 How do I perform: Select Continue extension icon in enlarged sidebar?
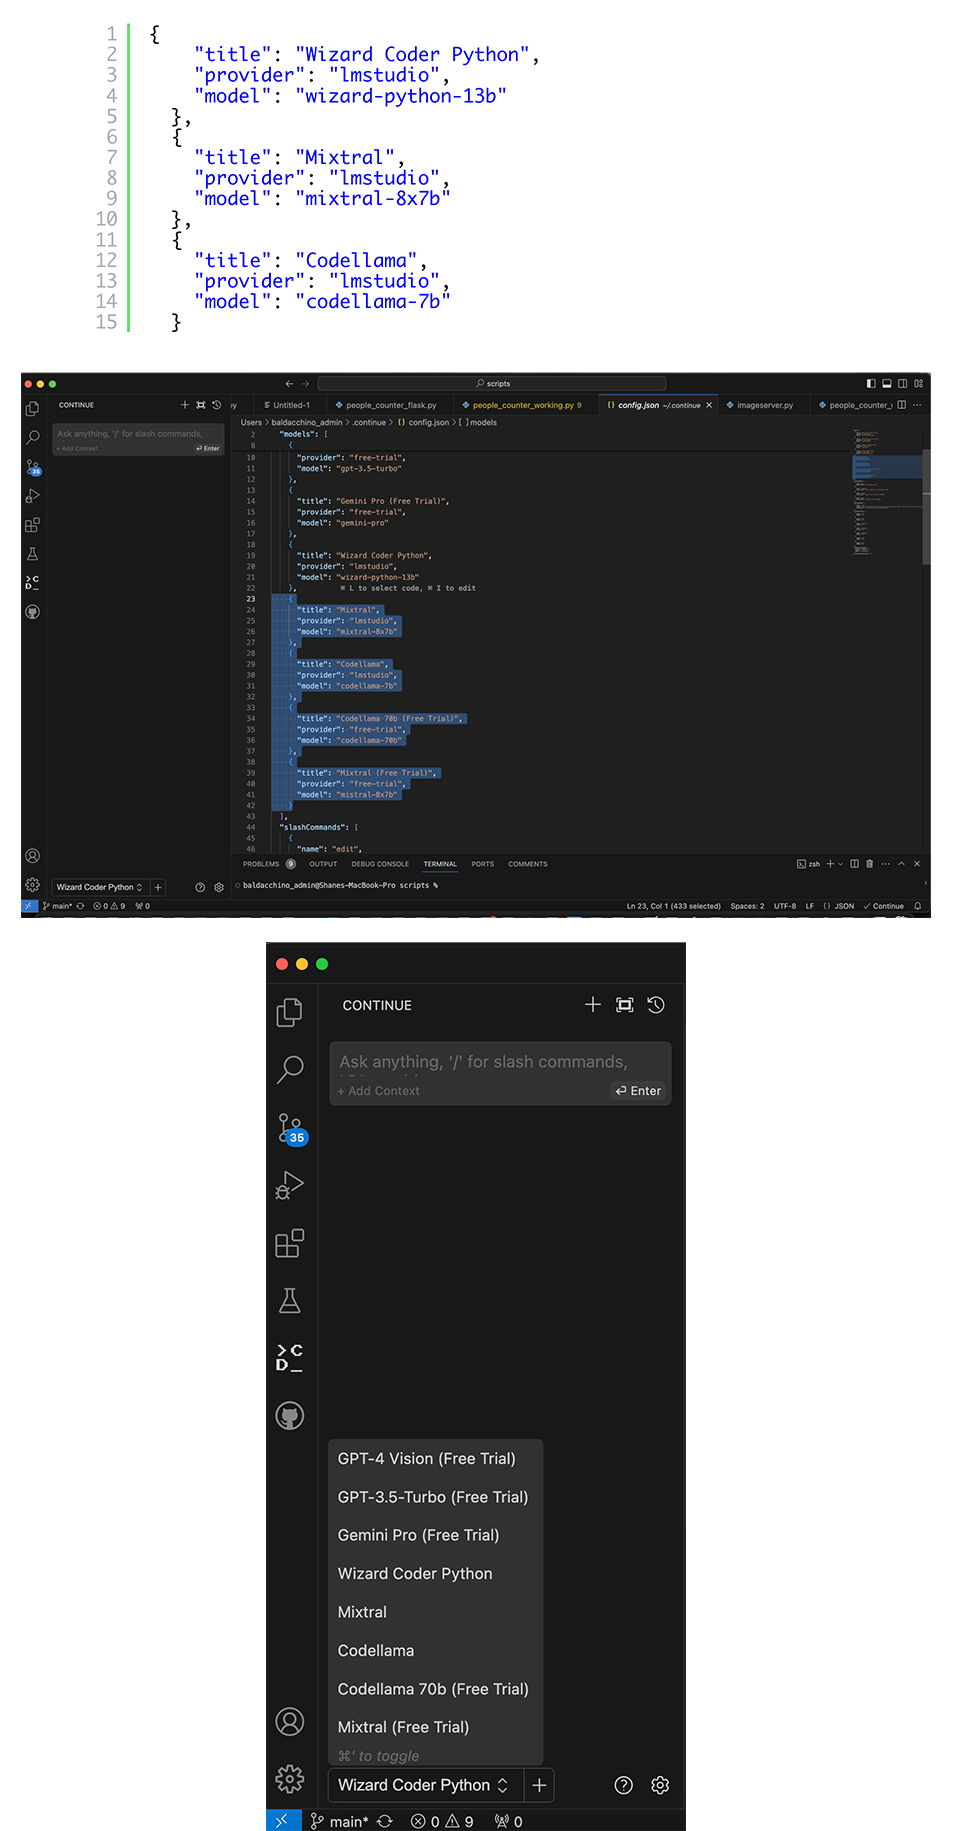point(290,1358)
